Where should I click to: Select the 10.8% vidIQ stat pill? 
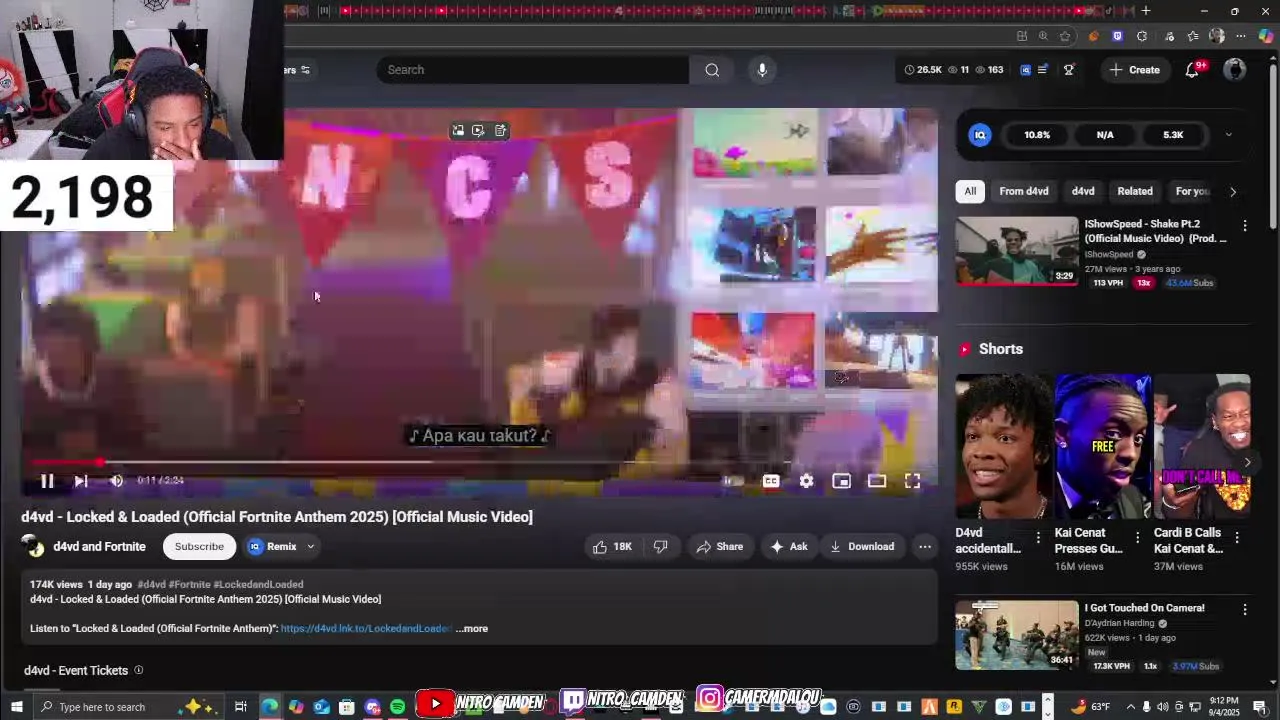point(1037,135)
